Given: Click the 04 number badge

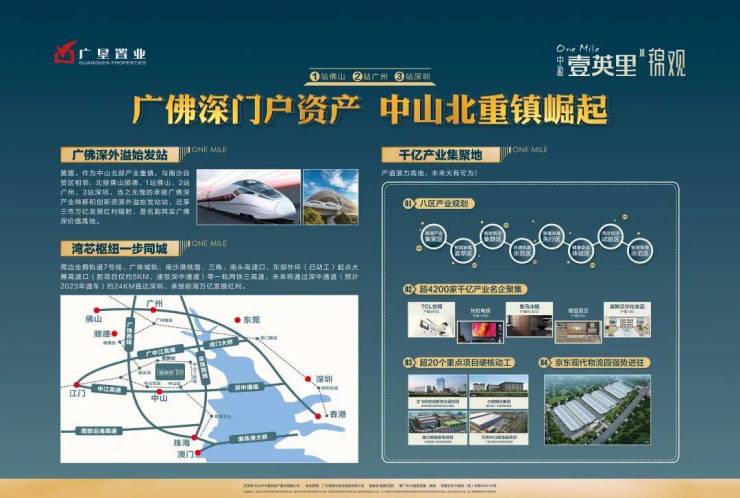Looking at the screenshot, I should coord(544,363).
